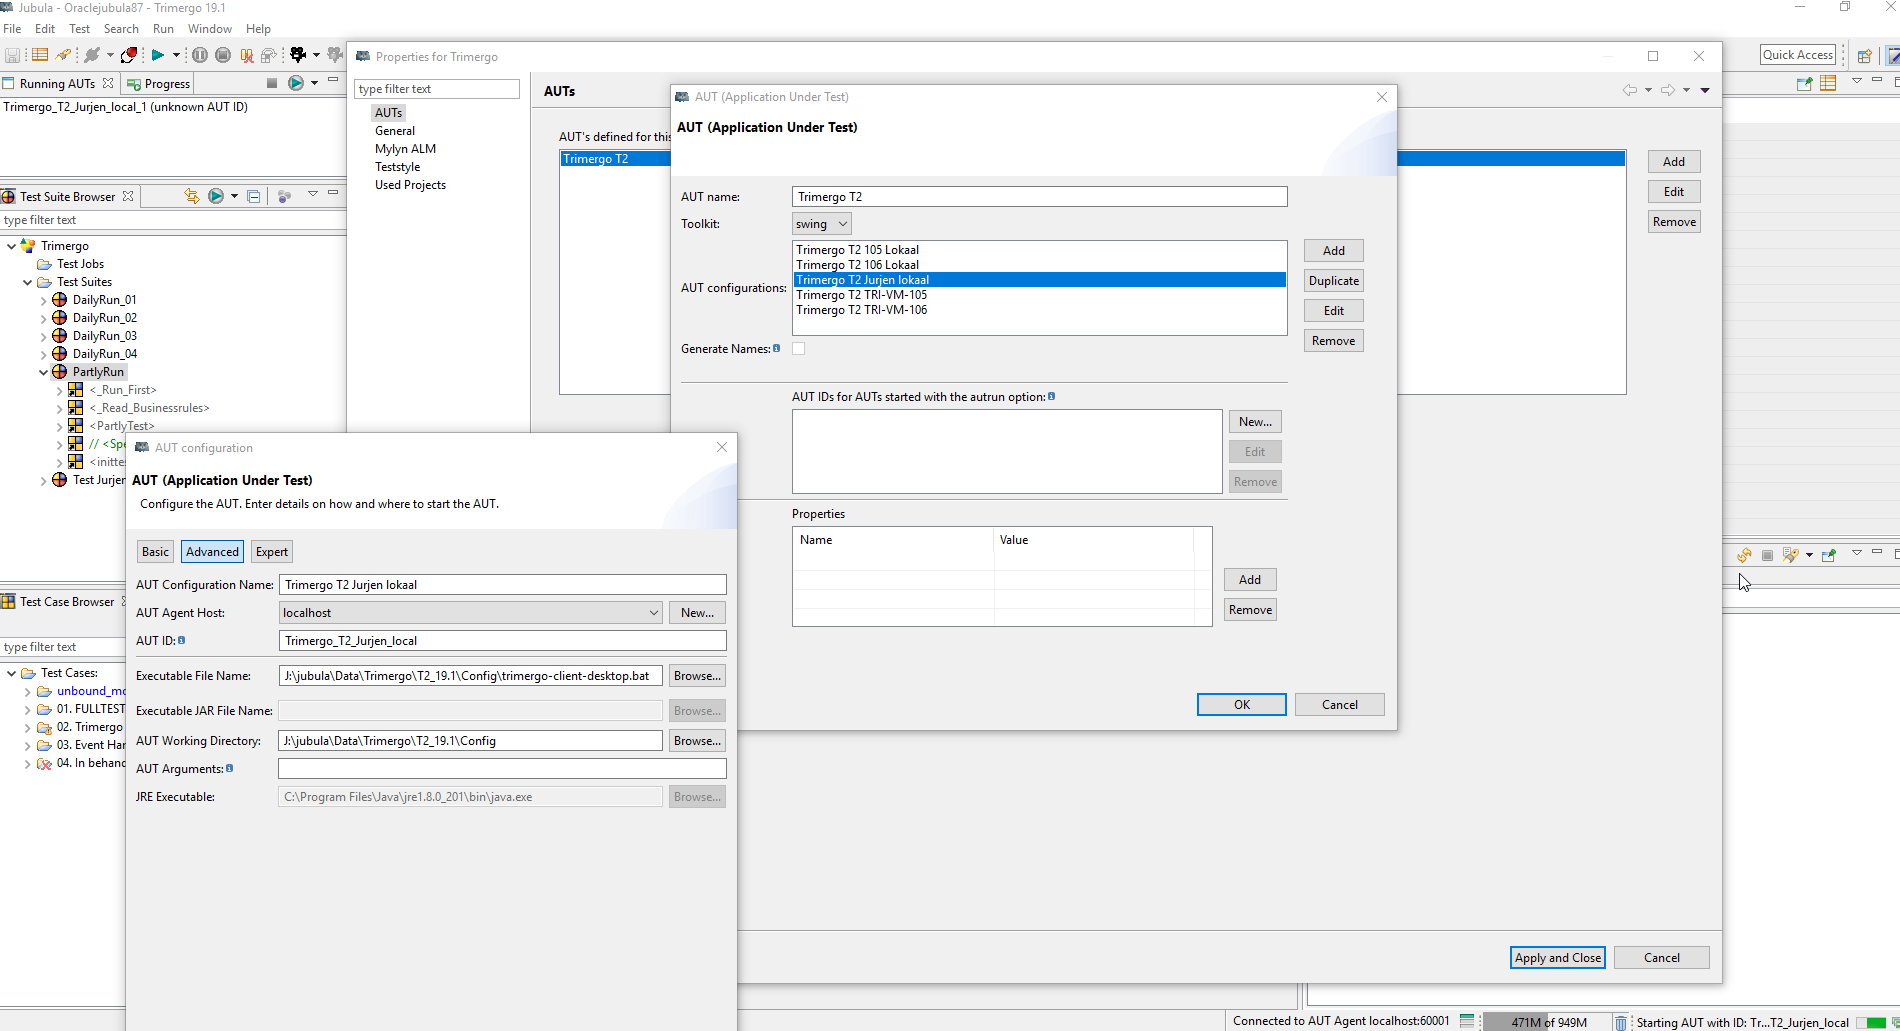1900x1031 pixels.
Task: Click Cancel in the AUT dialog
Action: [x=1340, y=705]
